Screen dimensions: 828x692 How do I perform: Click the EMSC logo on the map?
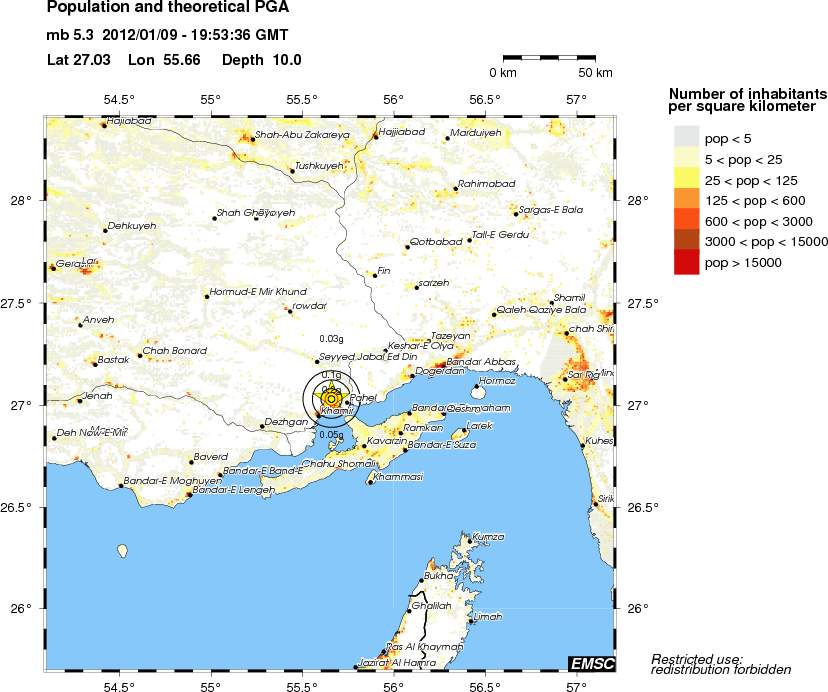coord(591,664)
